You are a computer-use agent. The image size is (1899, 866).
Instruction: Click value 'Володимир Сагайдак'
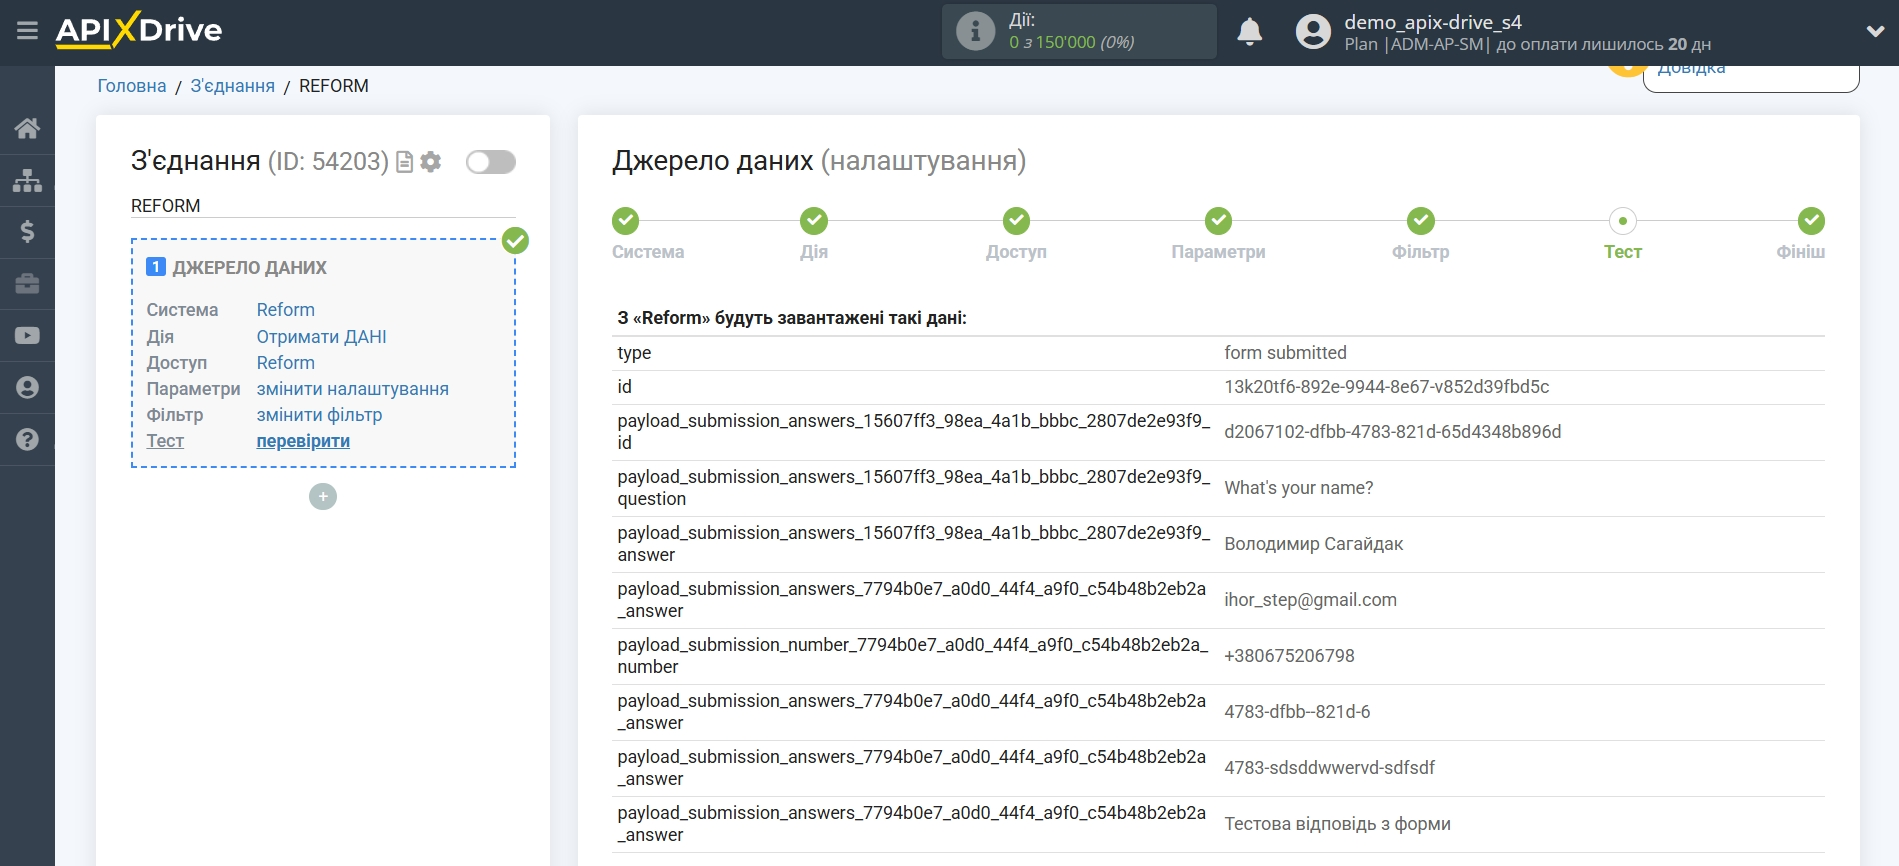click(x=1314, y=544)
